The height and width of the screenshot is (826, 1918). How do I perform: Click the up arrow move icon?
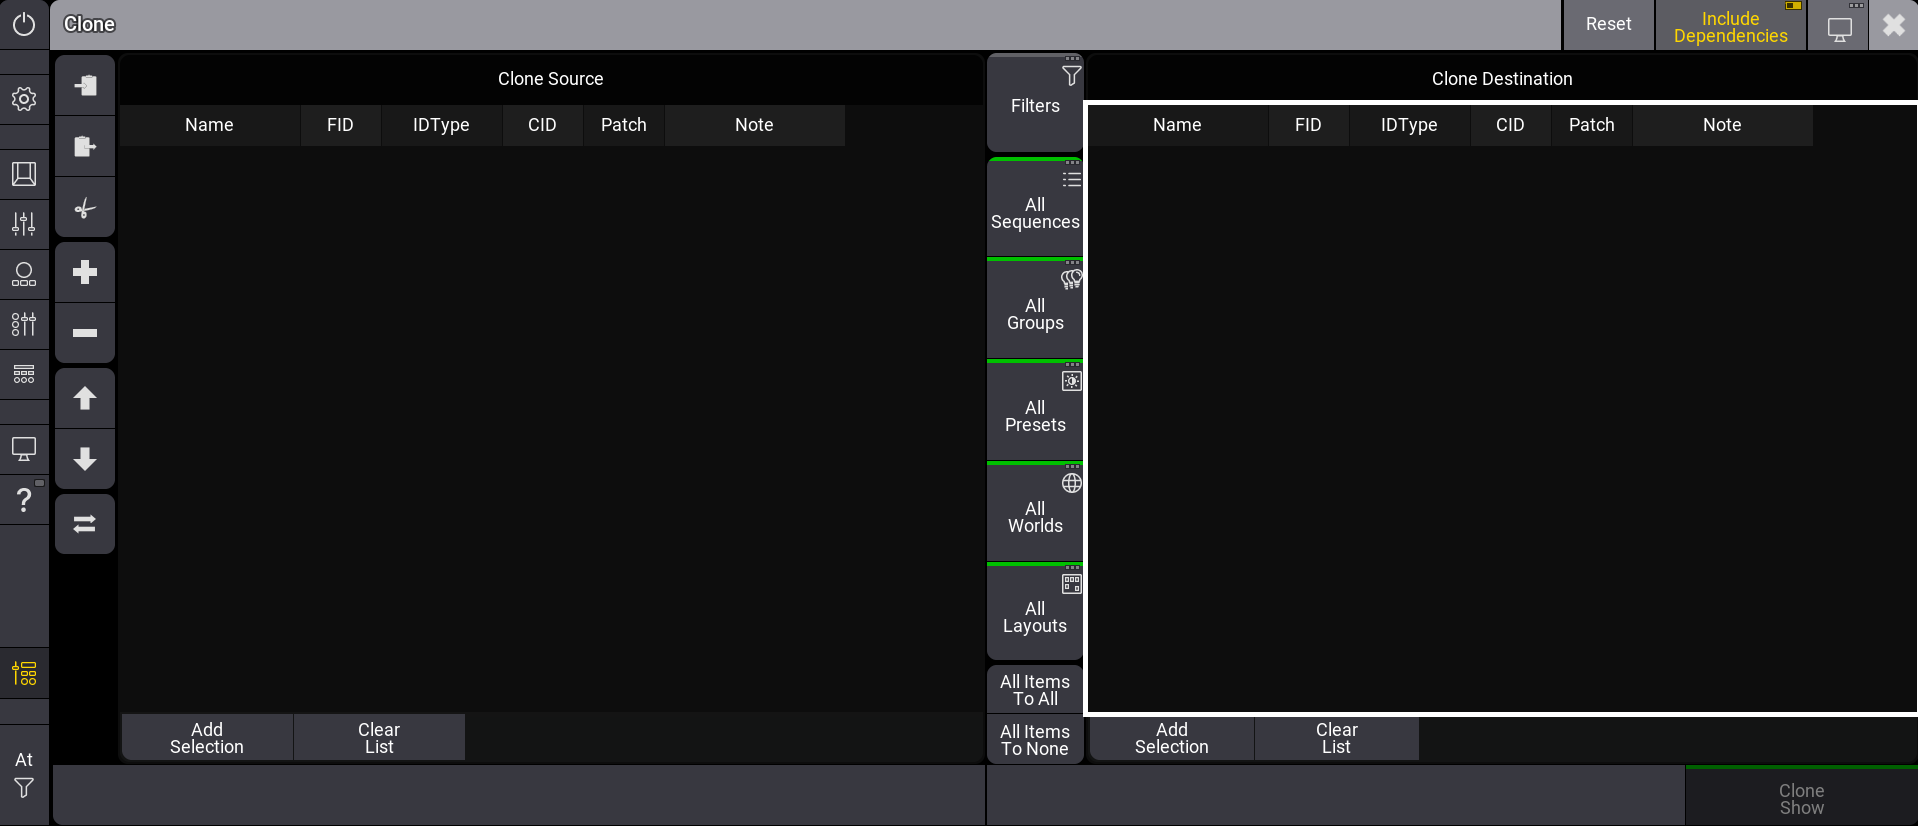tap(85, 398)
